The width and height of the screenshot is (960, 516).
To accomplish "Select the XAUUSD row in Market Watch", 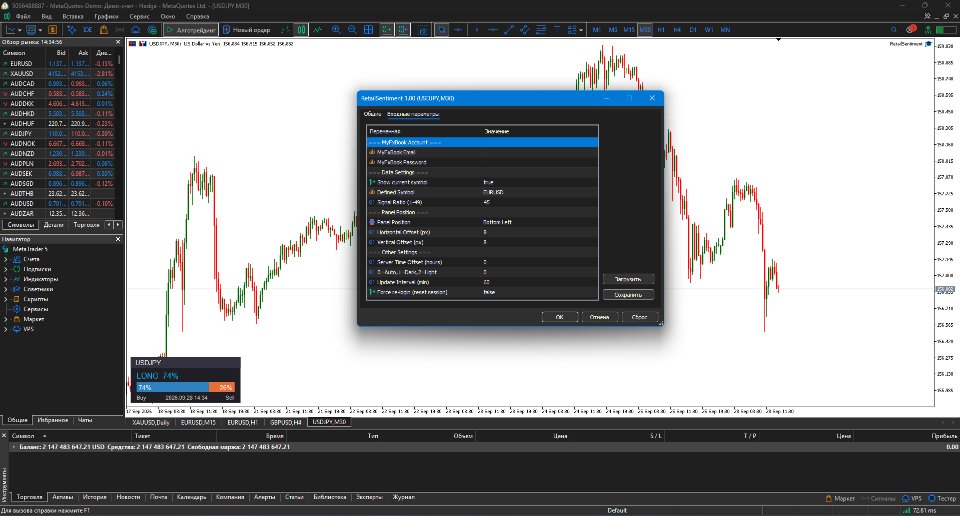I will click(x=57, y=73).
